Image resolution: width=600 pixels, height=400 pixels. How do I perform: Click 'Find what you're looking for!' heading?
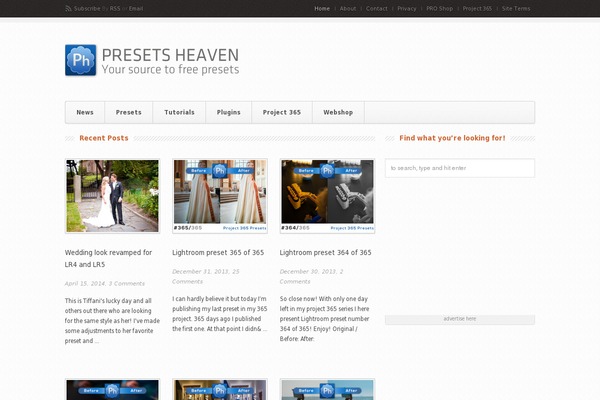(x=452, y=138)
